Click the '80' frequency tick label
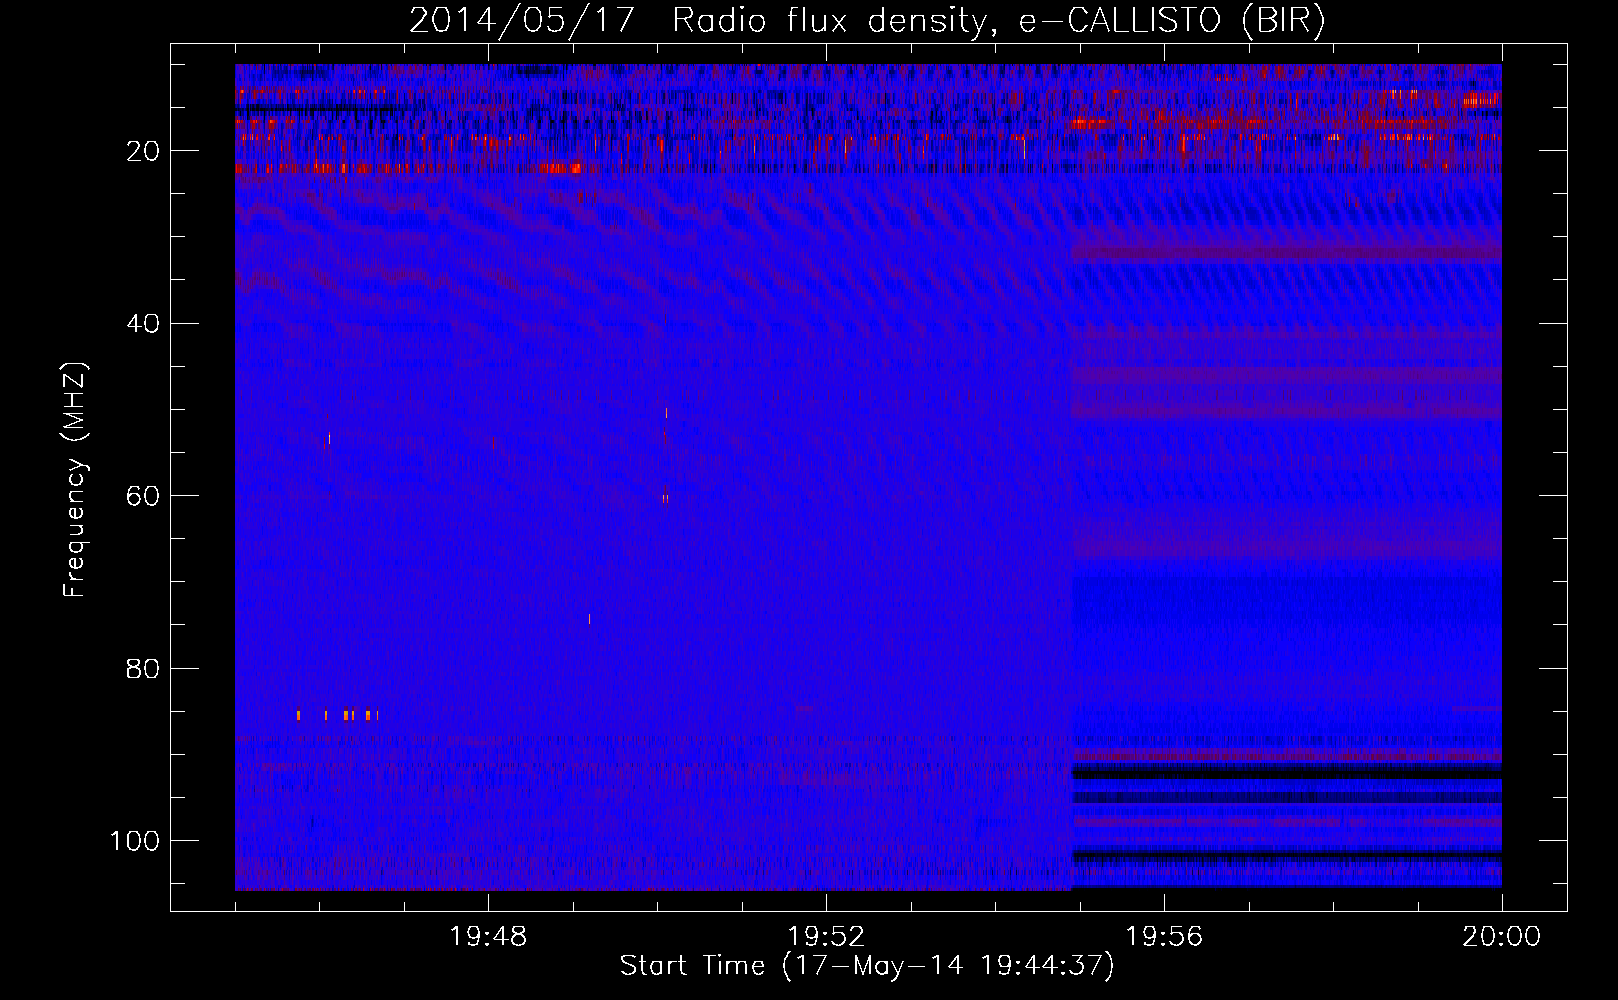This screenshot has width=1618, height=1000. click(143, 669)
